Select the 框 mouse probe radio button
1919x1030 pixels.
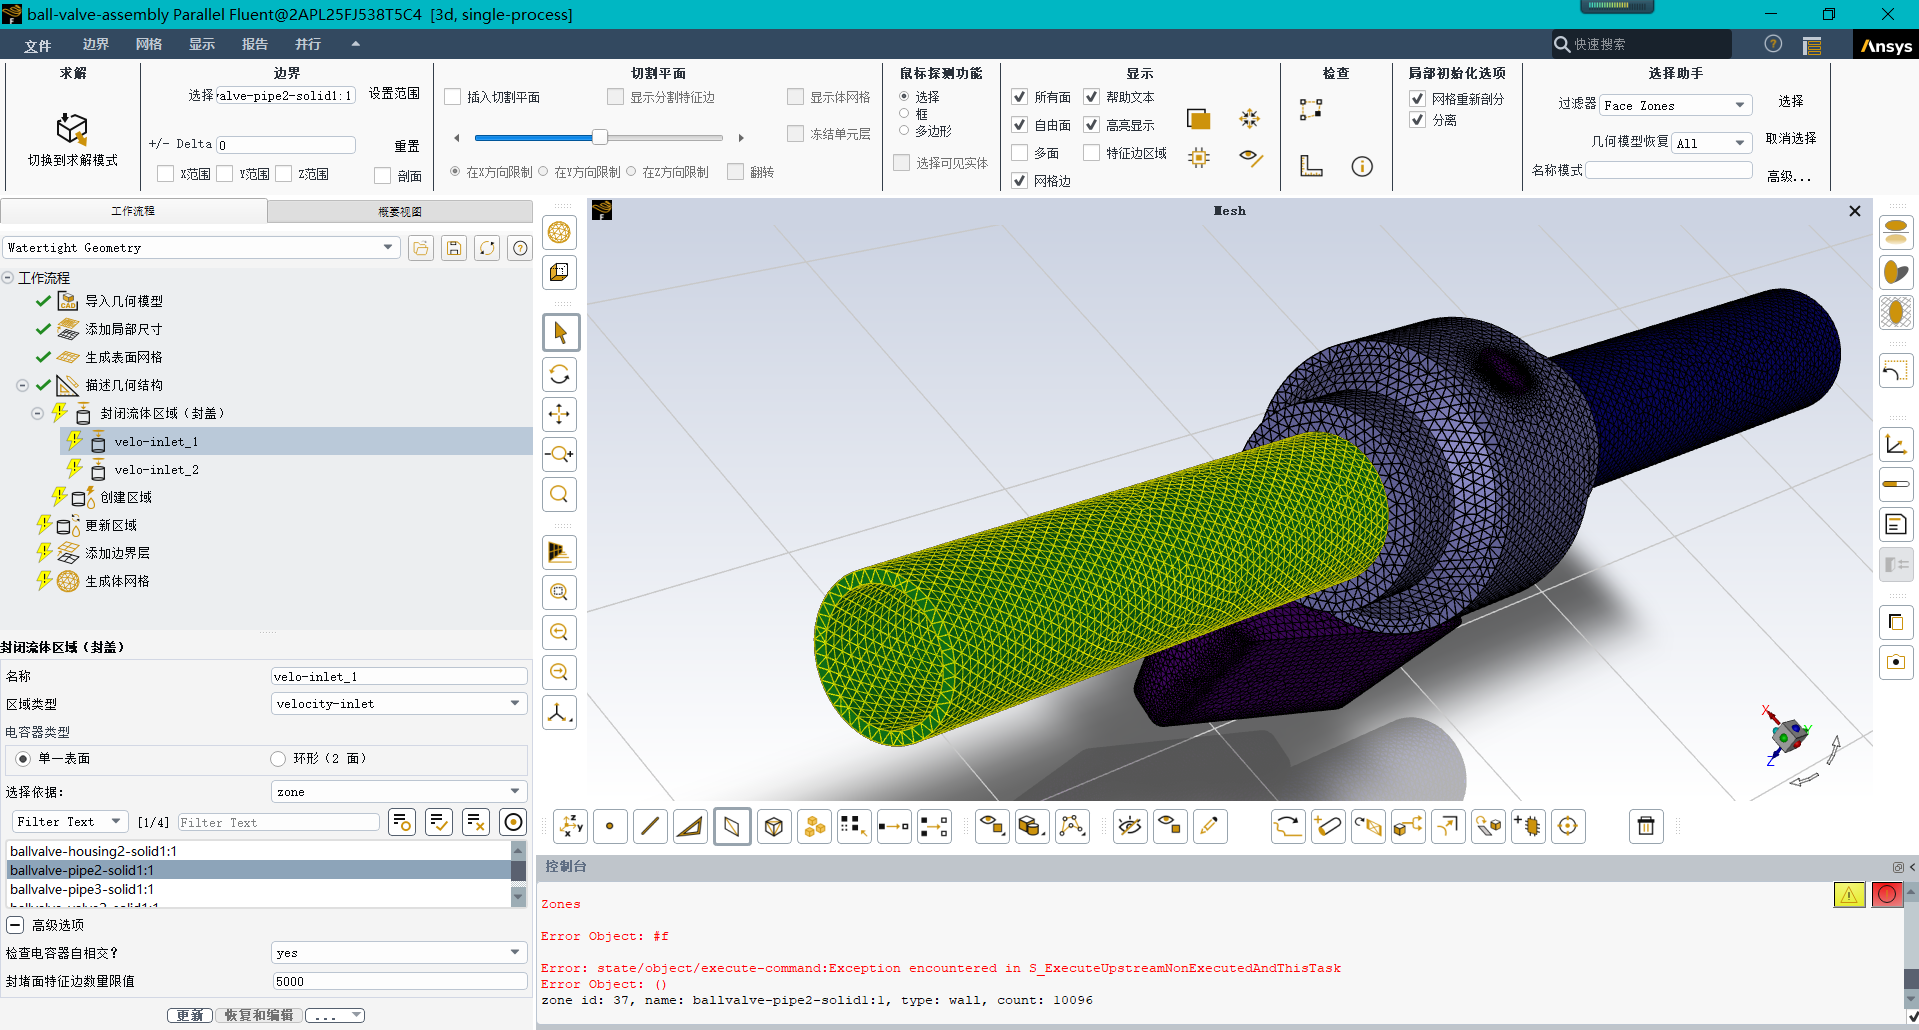(x=904, y=114)
